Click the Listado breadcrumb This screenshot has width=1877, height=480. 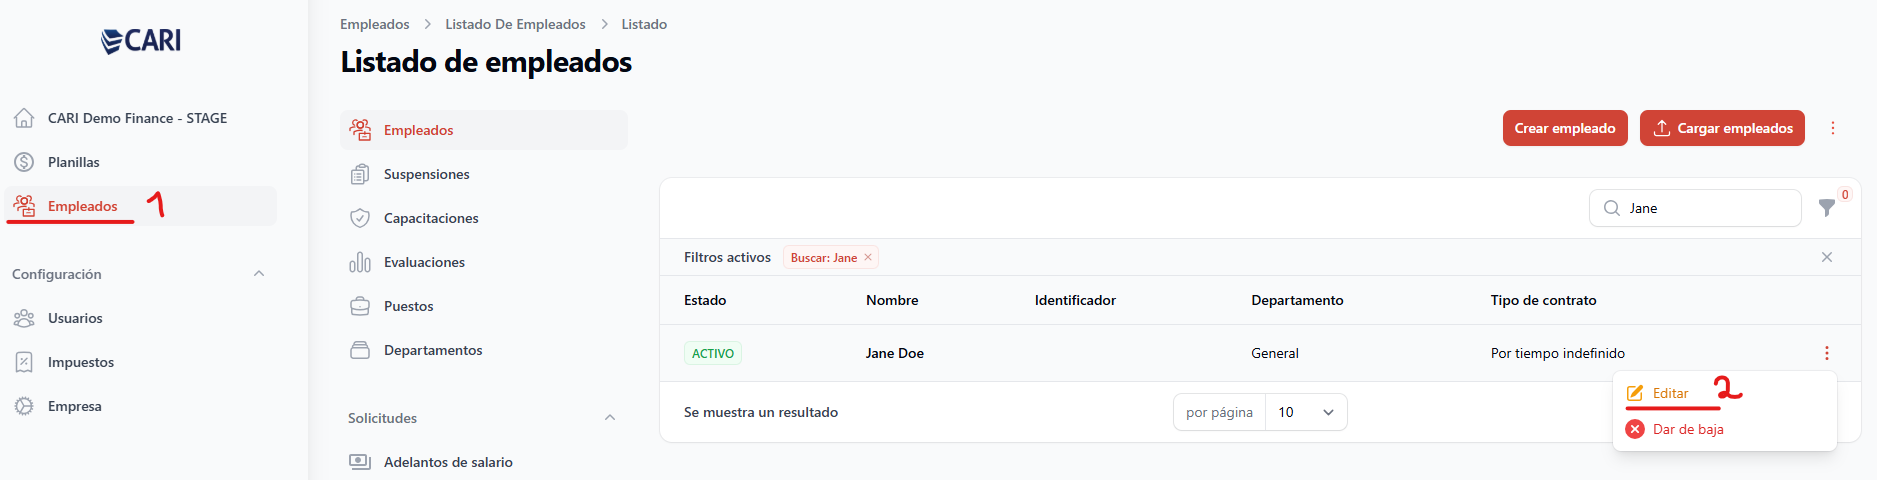pyautogui.click(x=644, y=24)
